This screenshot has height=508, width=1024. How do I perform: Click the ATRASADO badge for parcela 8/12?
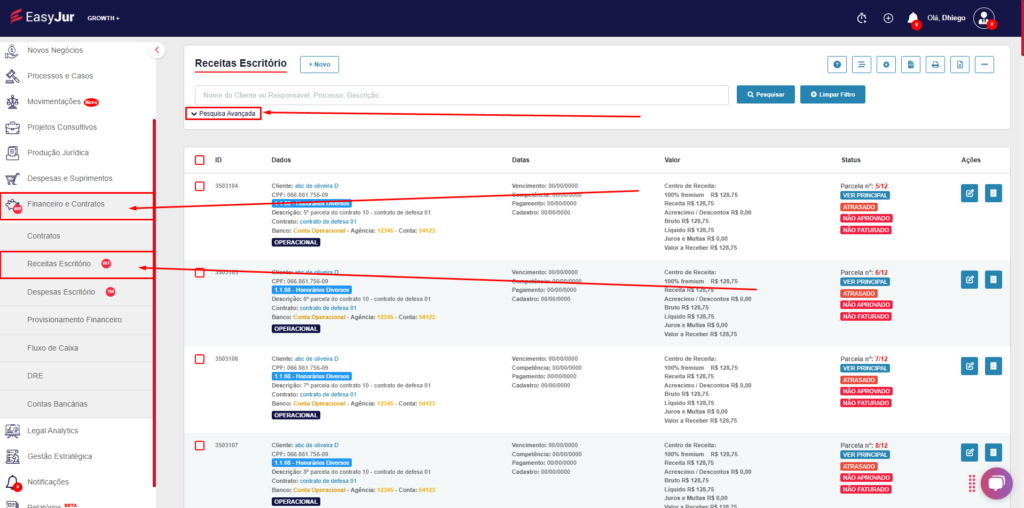(x=859, y=466)
